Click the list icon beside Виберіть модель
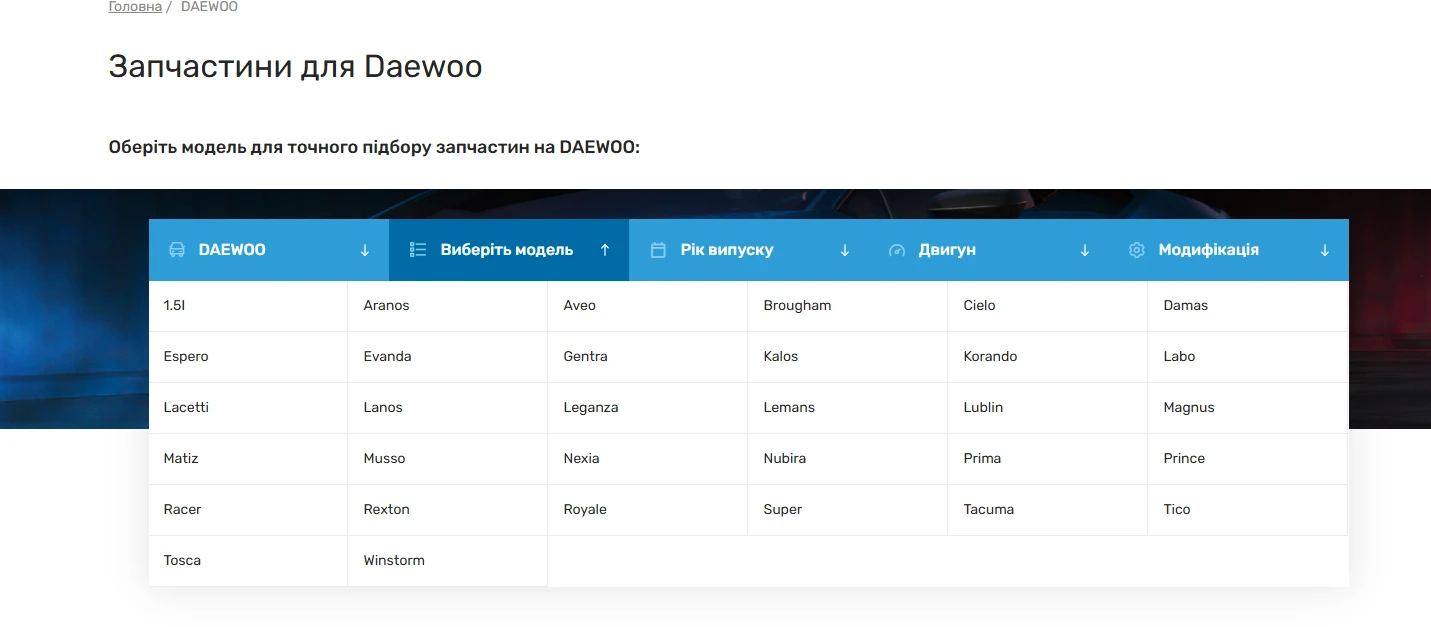Screen dimensions: 1431x627 [x=418, y=250]
